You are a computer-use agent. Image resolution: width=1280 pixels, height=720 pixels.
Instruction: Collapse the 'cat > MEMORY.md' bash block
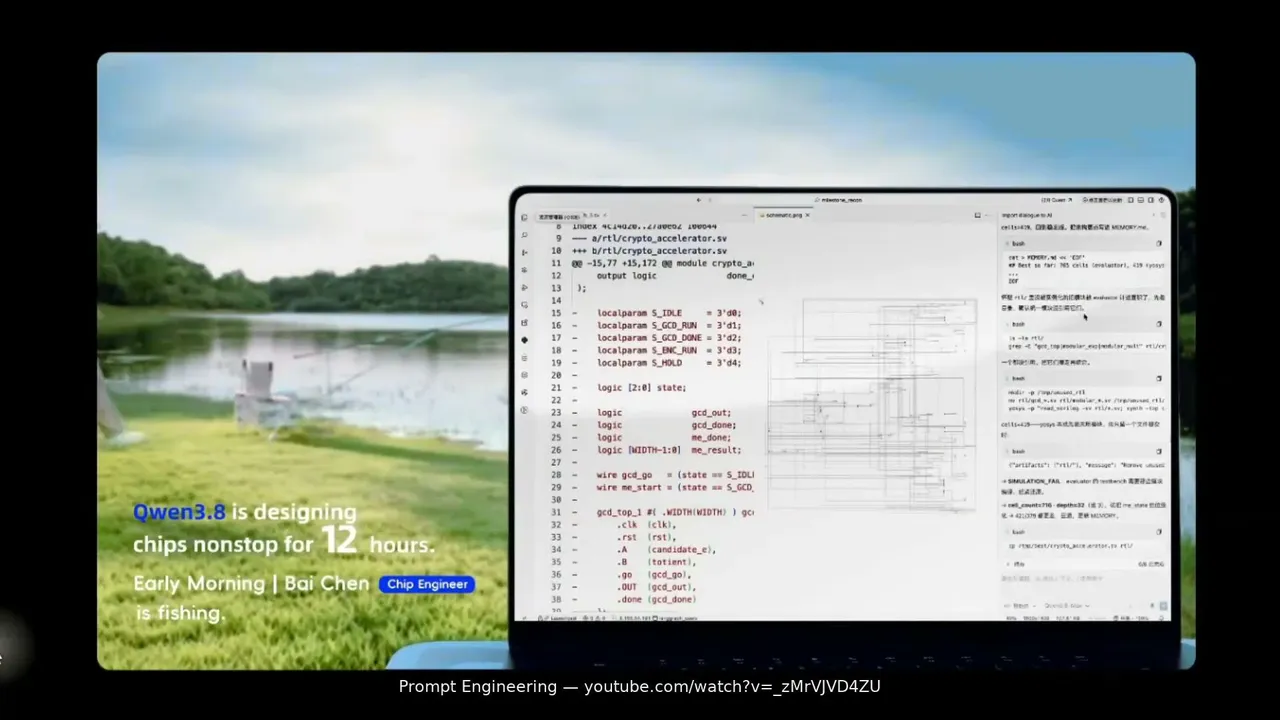1006,243
